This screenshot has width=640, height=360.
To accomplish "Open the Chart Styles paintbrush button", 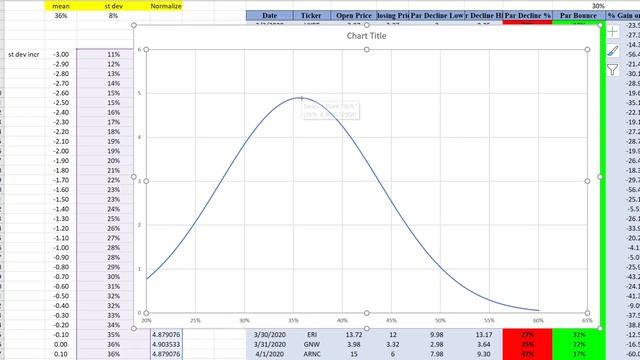I will 613,51.
